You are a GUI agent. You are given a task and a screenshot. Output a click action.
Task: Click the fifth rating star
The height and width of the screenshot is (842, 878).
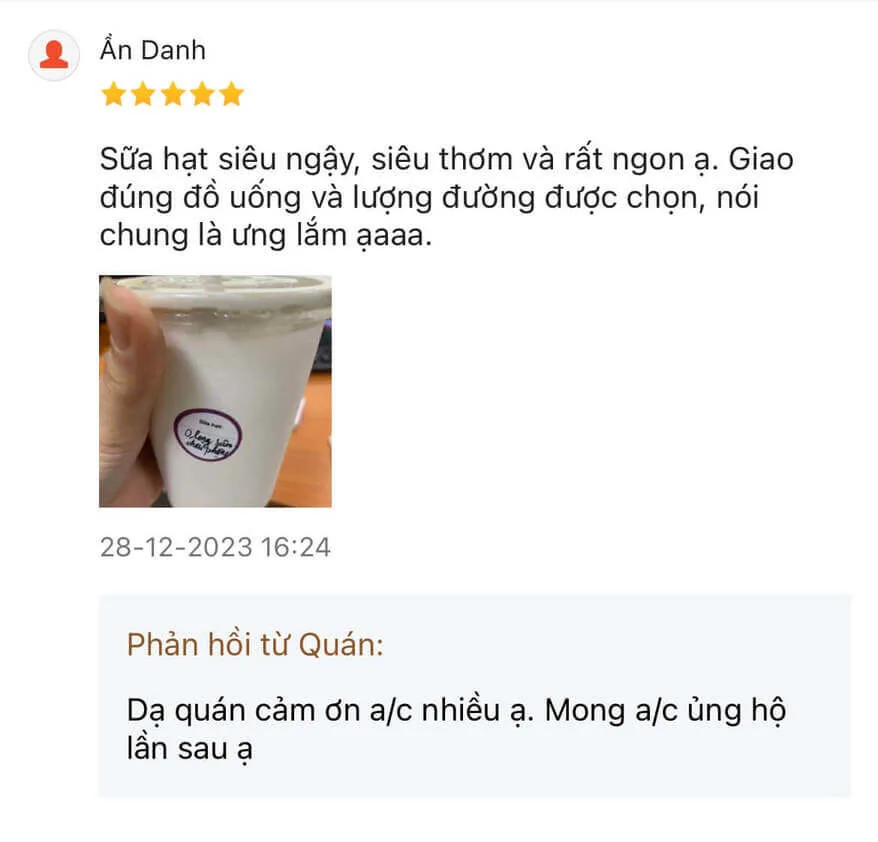[231, 93]
